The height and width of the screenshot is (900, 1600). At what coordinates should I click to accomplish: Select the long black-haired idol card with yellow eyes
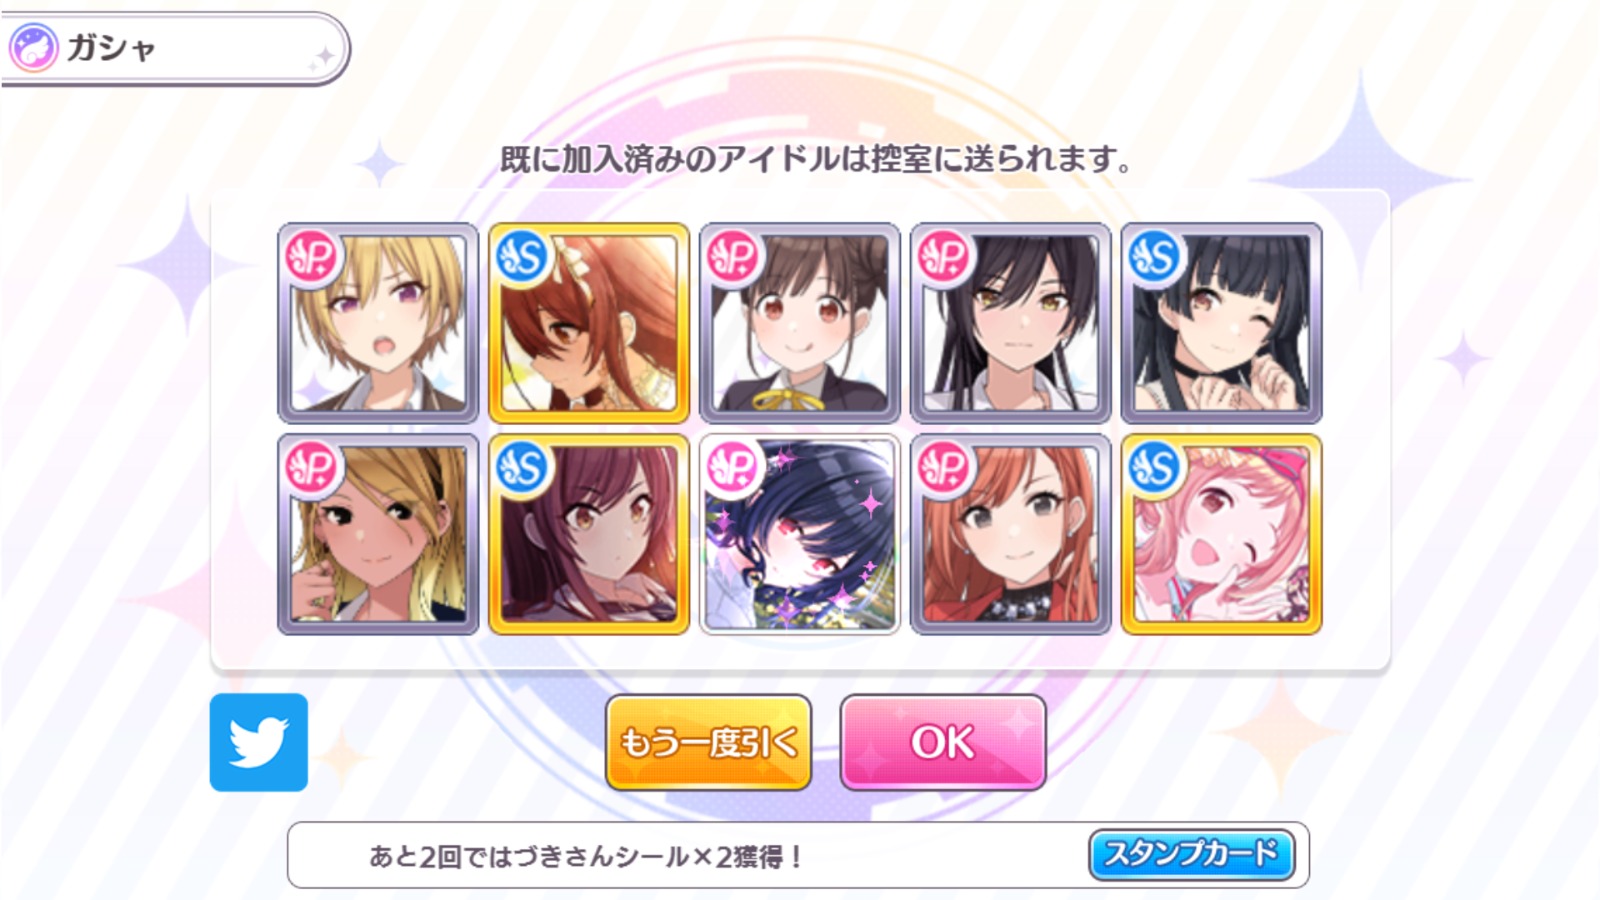(1011, 323)
